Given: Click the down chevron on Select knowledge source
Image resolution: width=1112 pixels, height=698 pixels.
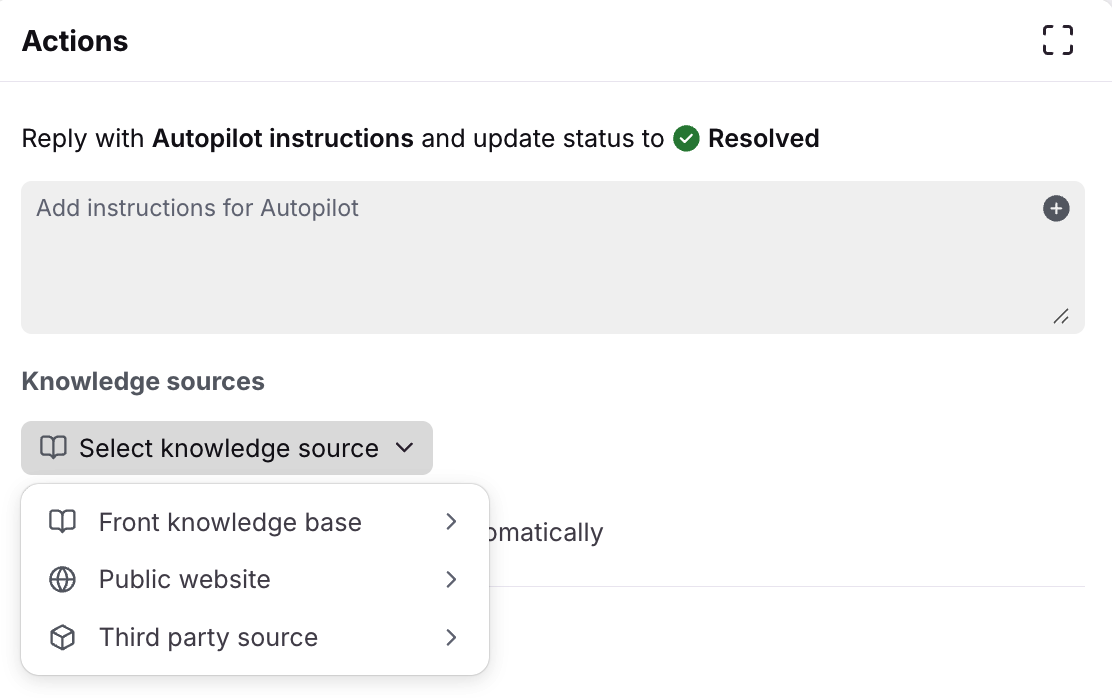Looking at the screenshot, I should (x=404, y=448).
